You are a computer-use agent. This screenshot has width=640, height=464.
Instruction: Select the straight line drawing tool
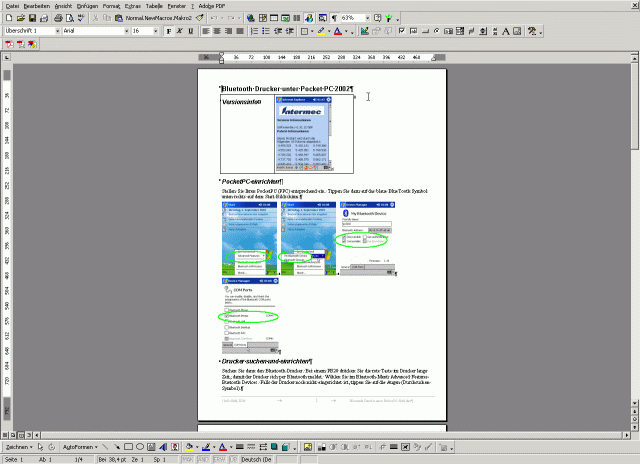pos(105,447)
